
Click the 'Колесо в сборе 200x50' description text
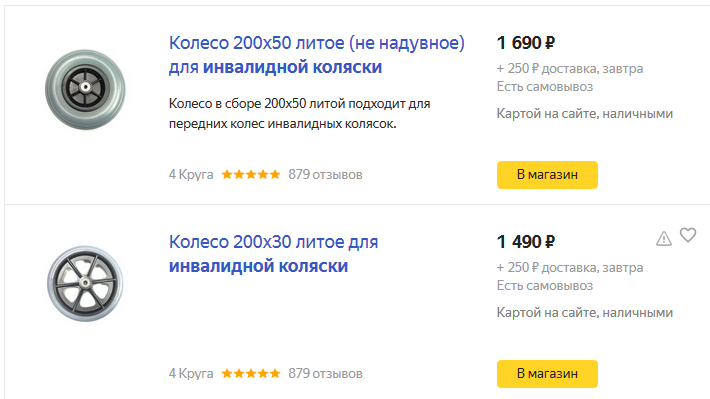299,113
